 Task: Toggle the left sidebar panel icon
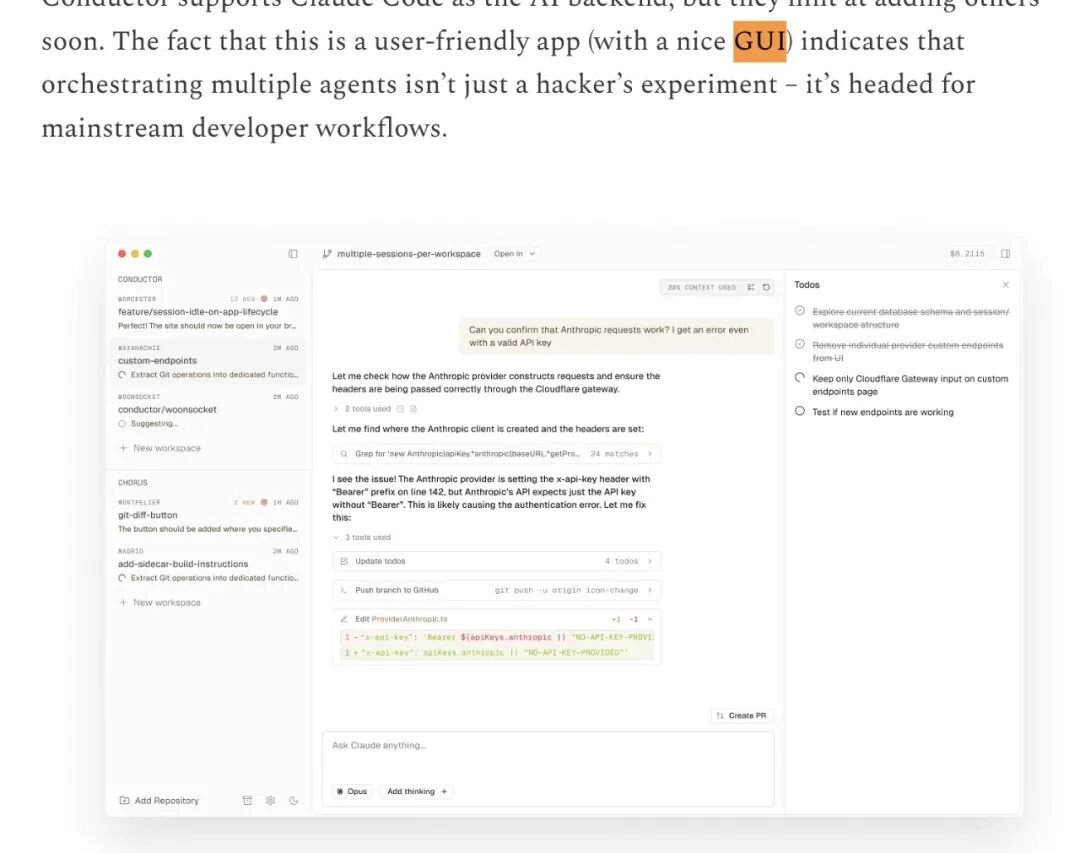[293, 254]
